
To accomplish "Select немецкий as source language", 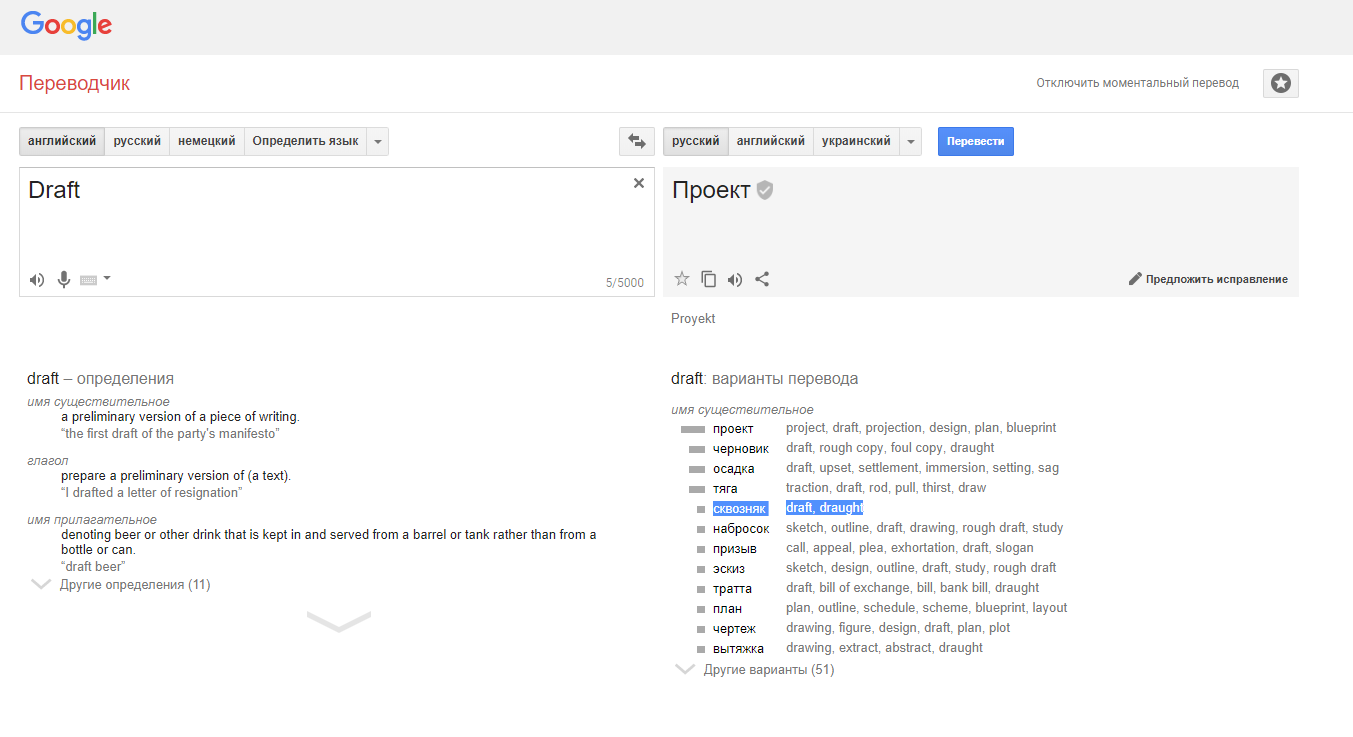I will pos(207,142).
